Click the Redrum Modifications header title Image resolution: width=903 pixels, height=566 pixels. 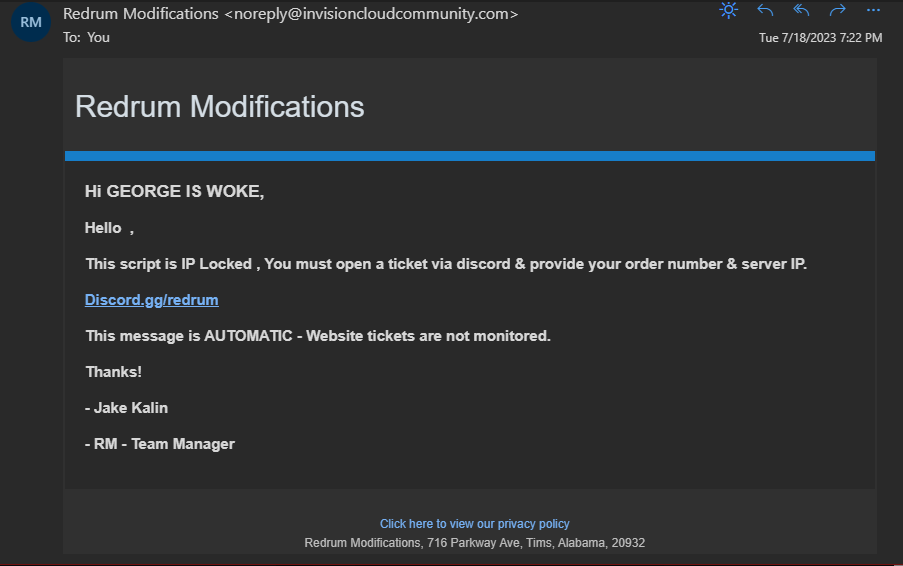click(219, 106)
